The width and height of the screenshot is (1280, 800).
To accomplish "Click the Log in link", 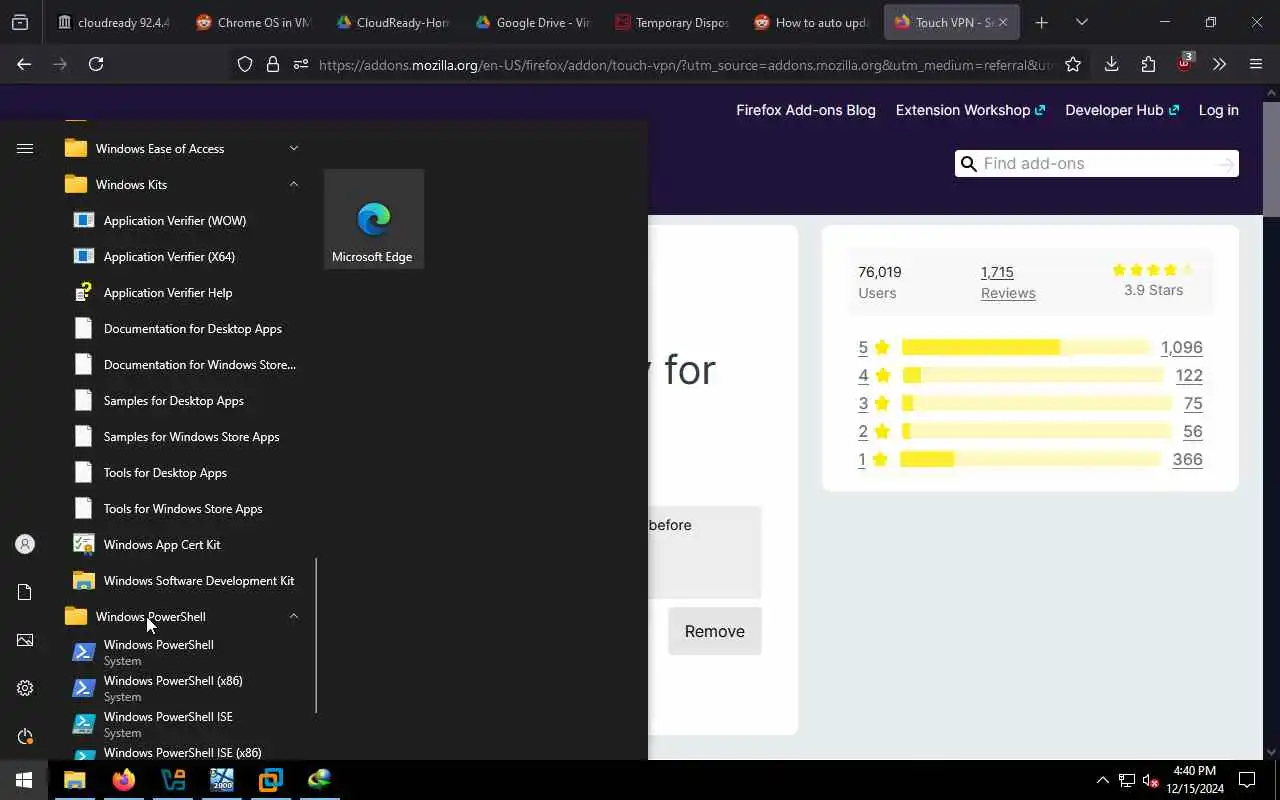I will (1218, 110).
